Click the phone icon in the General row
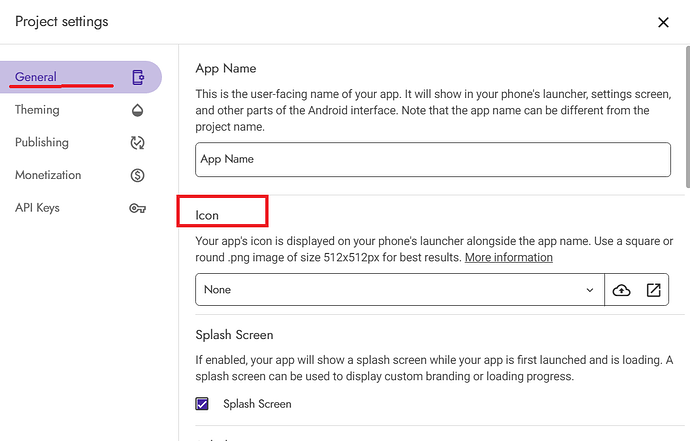The image size is (690, 441). click(138, 78)
